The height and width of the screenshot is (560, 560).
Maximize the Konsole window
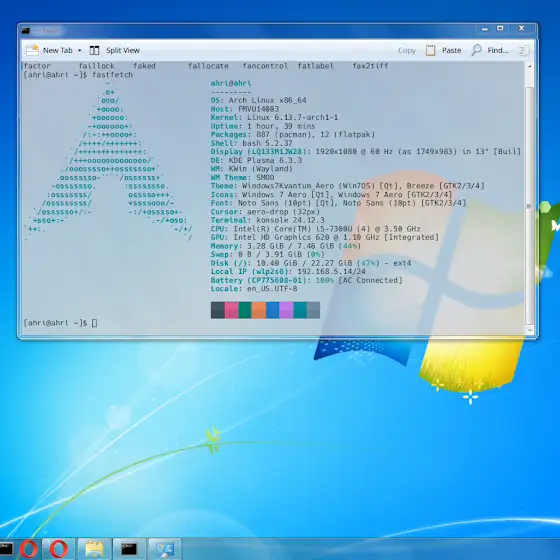(500, 29)
